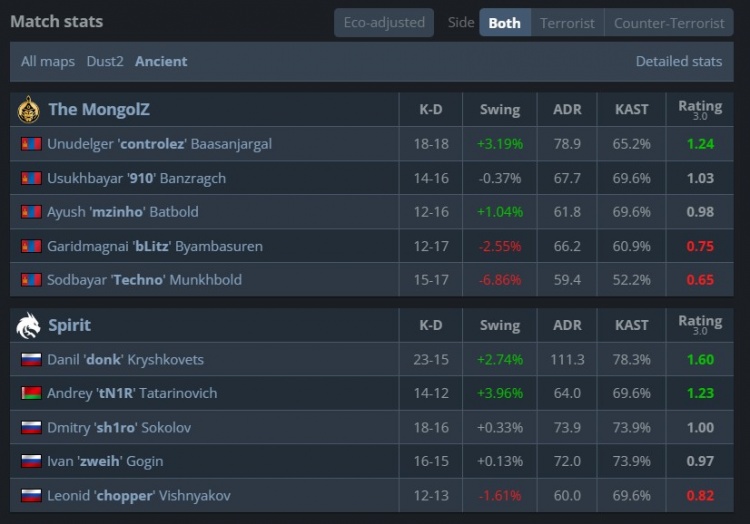Image resolution: width=750 pixels, height=524 pixels.
Task: Select the Dust2 map tab
Action: [x=105, y=61]
